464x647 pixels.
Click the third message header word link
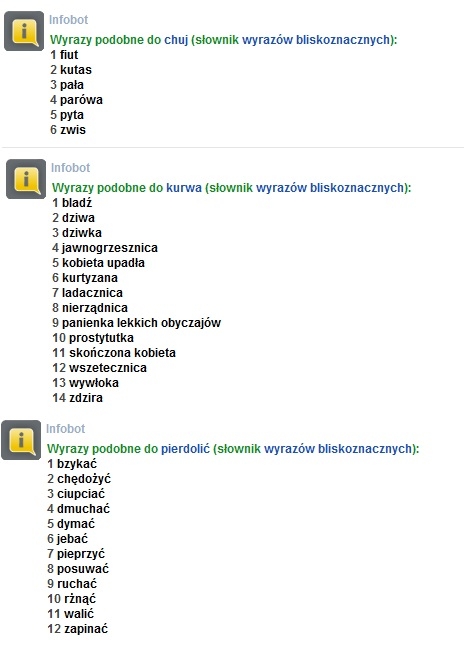pyautogui.click(x=186, y=449)
